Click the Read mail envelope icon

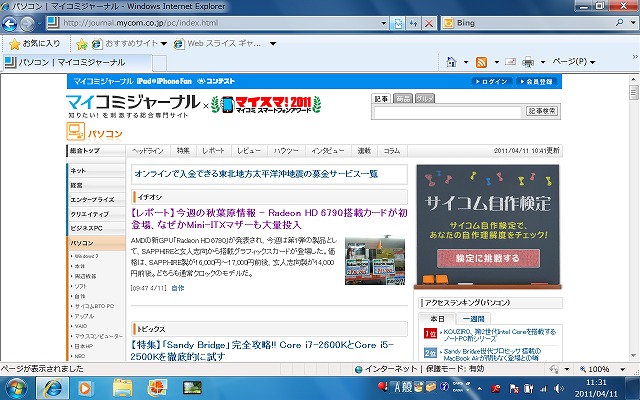click(511, 62)
